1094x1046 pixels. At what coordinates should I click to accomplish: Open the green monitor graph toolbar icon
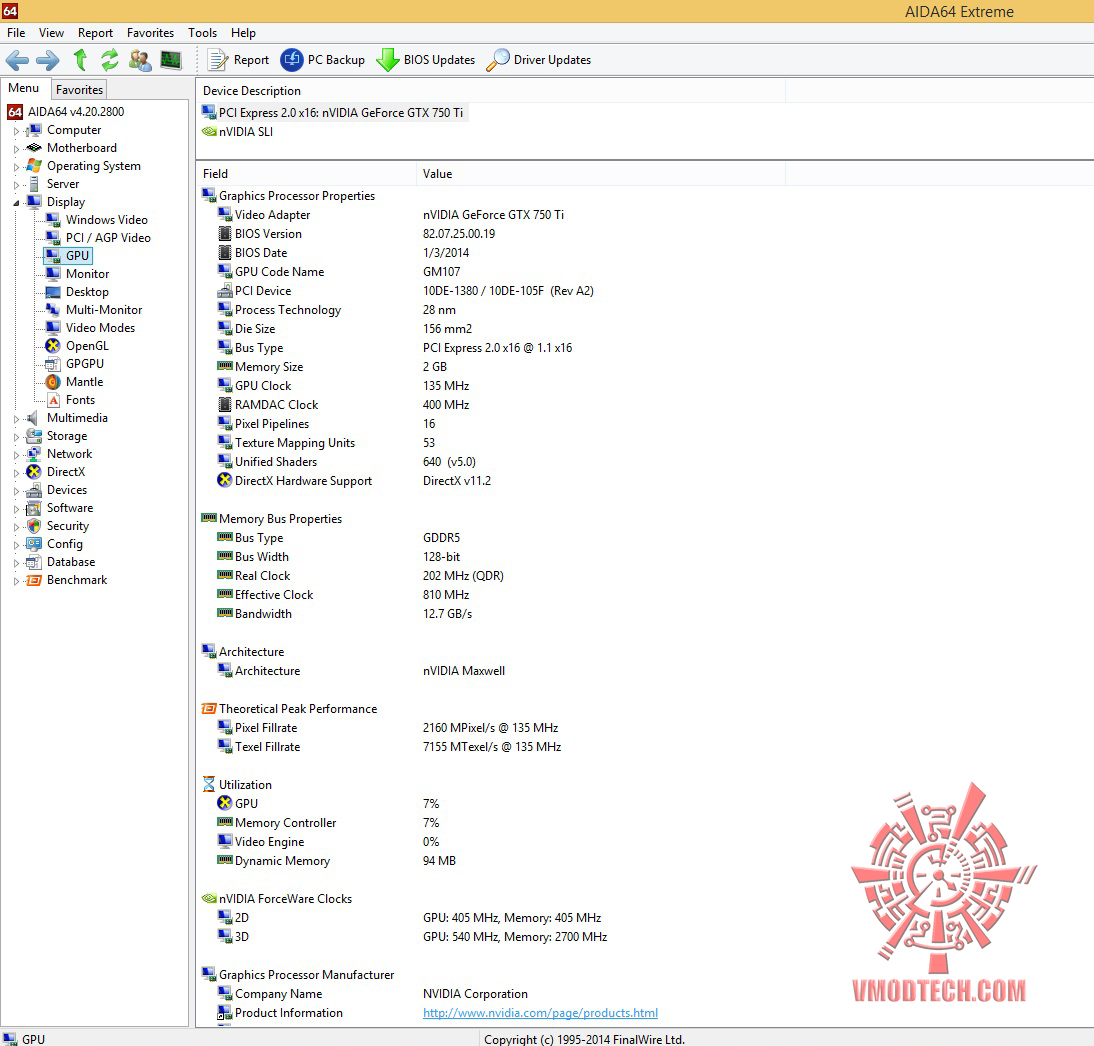(171, 60)
